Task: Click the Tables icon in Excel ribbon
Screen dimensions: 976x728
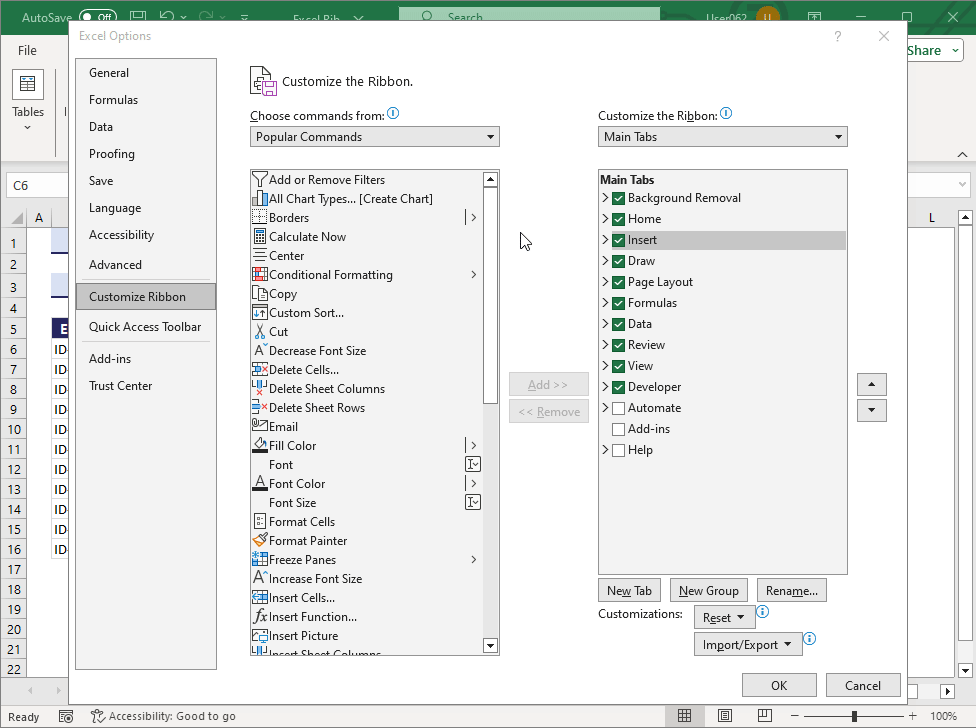Action: tap(28, 84)
